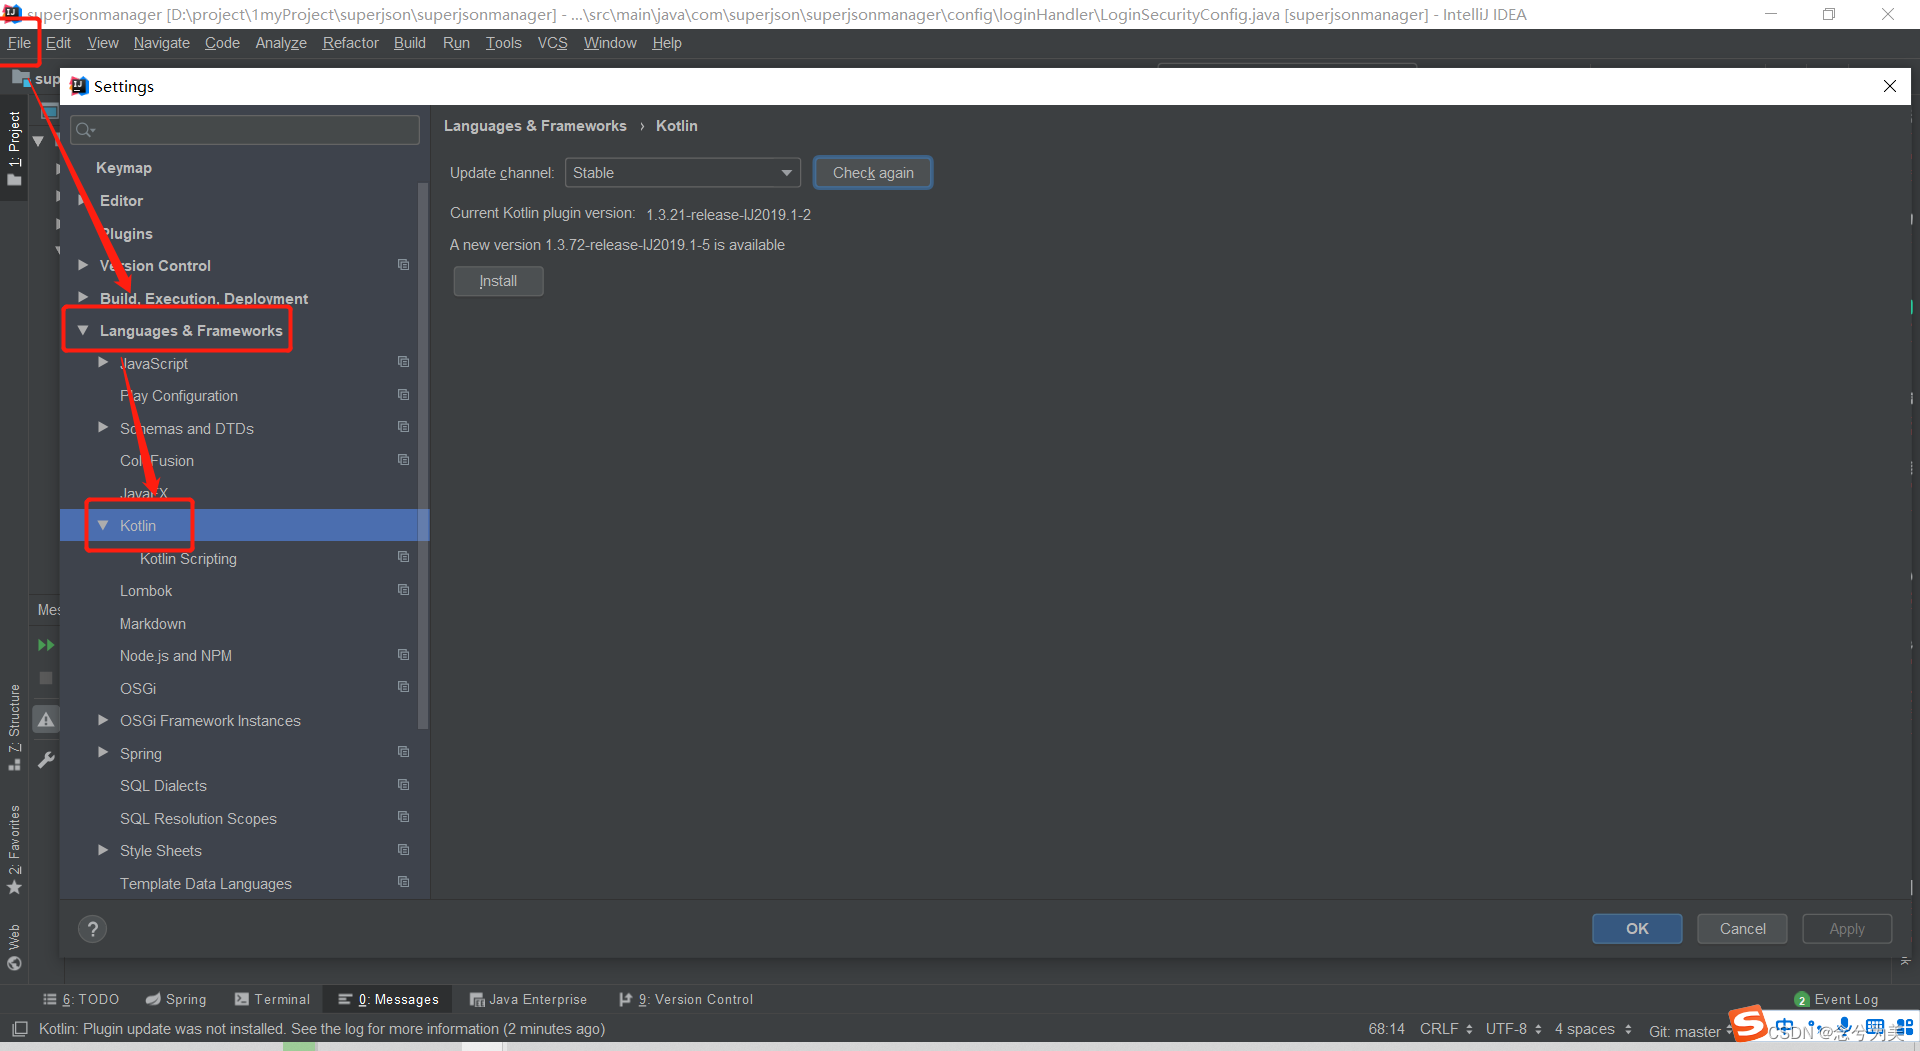Install the new Kotlin plugin version
Viewport: 1920px width, 1051px height.
tap(497, 281)
